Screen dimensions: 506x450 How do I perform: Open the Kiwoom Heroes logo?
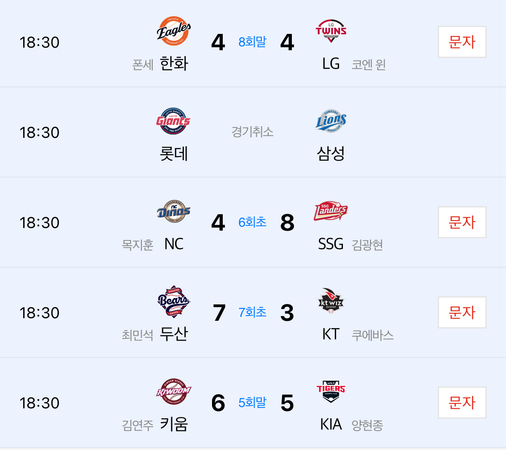point(174,391)
